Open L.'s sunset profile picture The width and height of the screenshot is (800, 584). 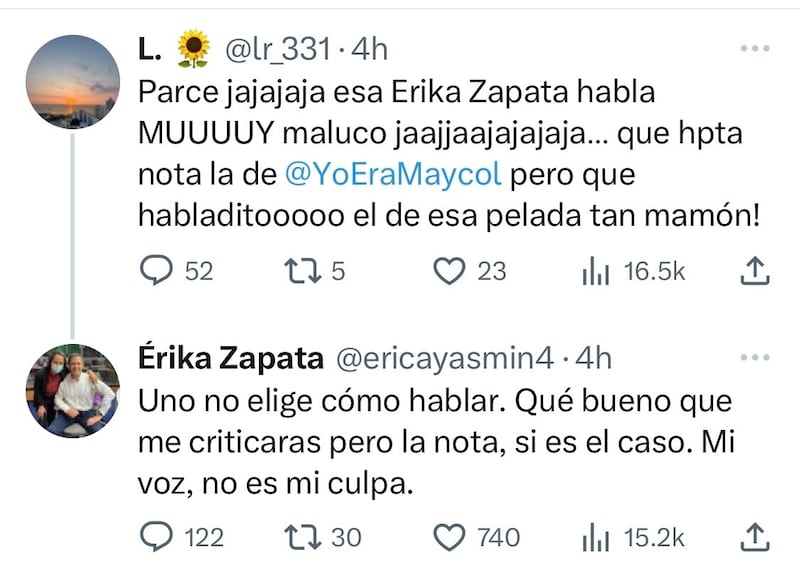(x=72, y=82)
